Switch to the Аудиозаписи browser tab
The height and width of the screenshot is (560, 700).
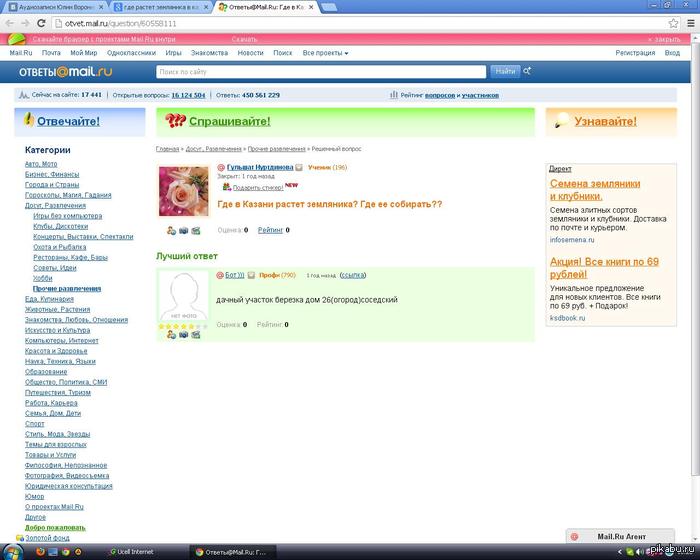click(x=57, y=7)
